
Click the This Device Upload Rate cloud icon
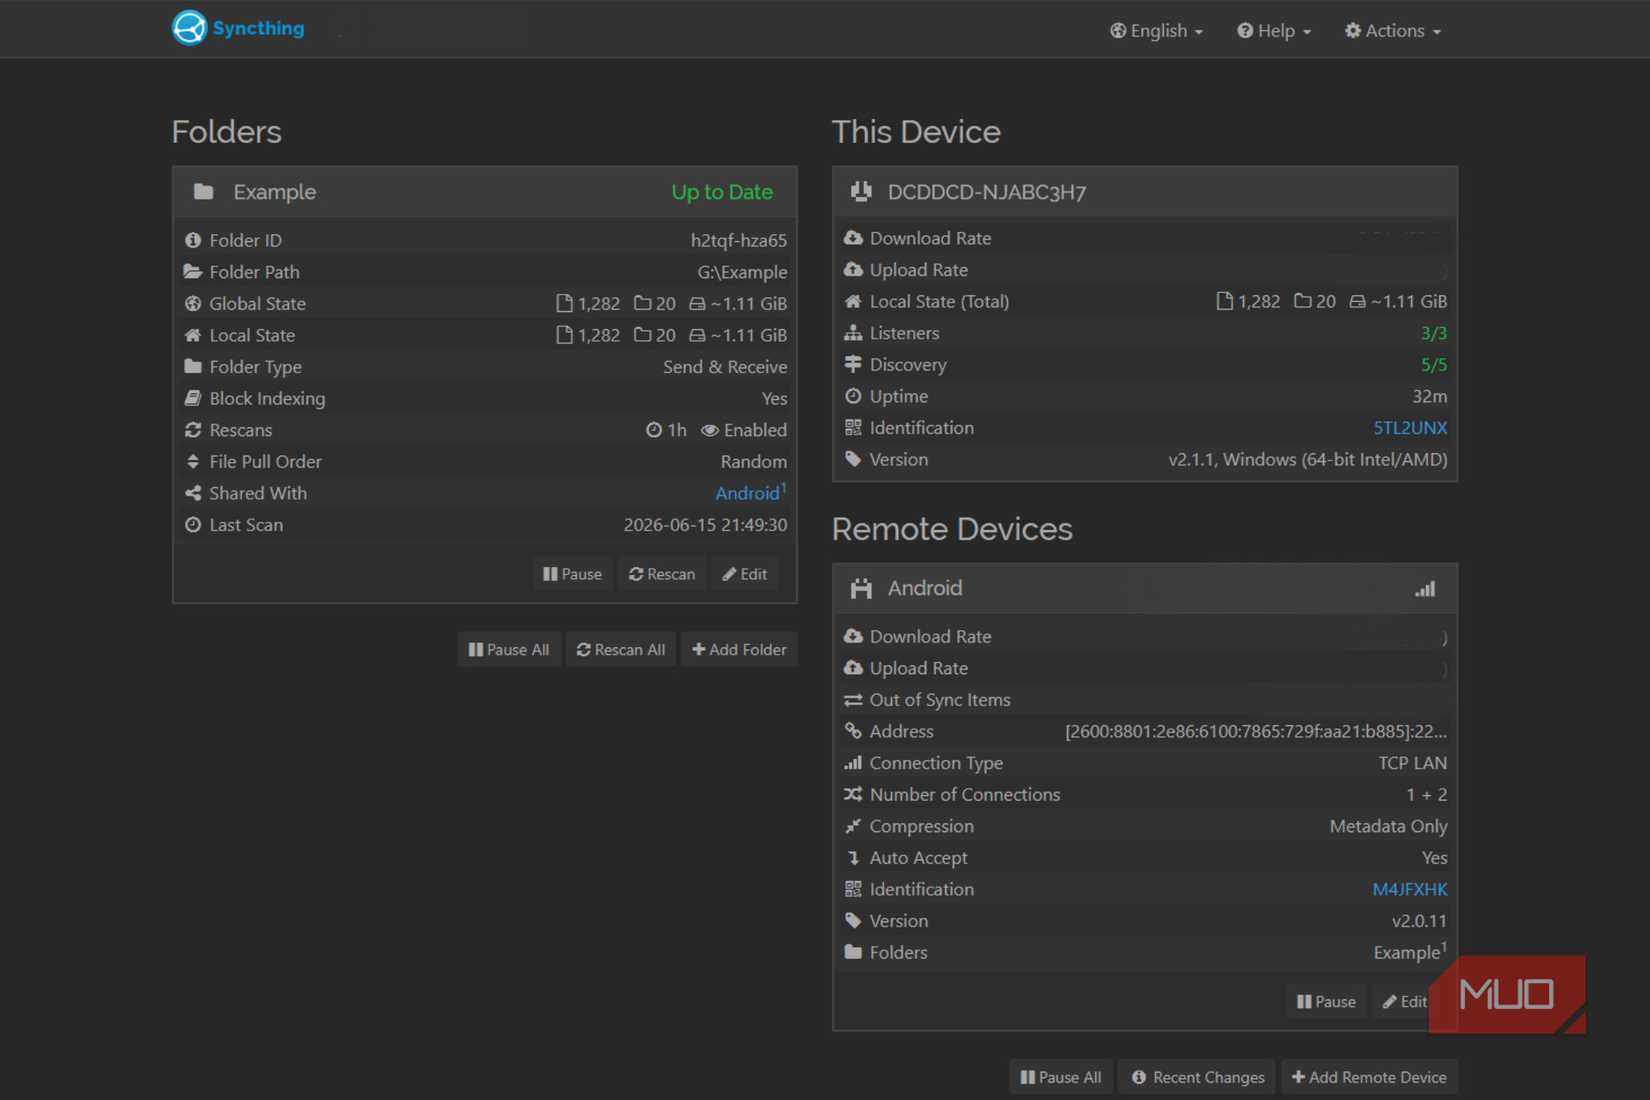(x=853, y=270)
